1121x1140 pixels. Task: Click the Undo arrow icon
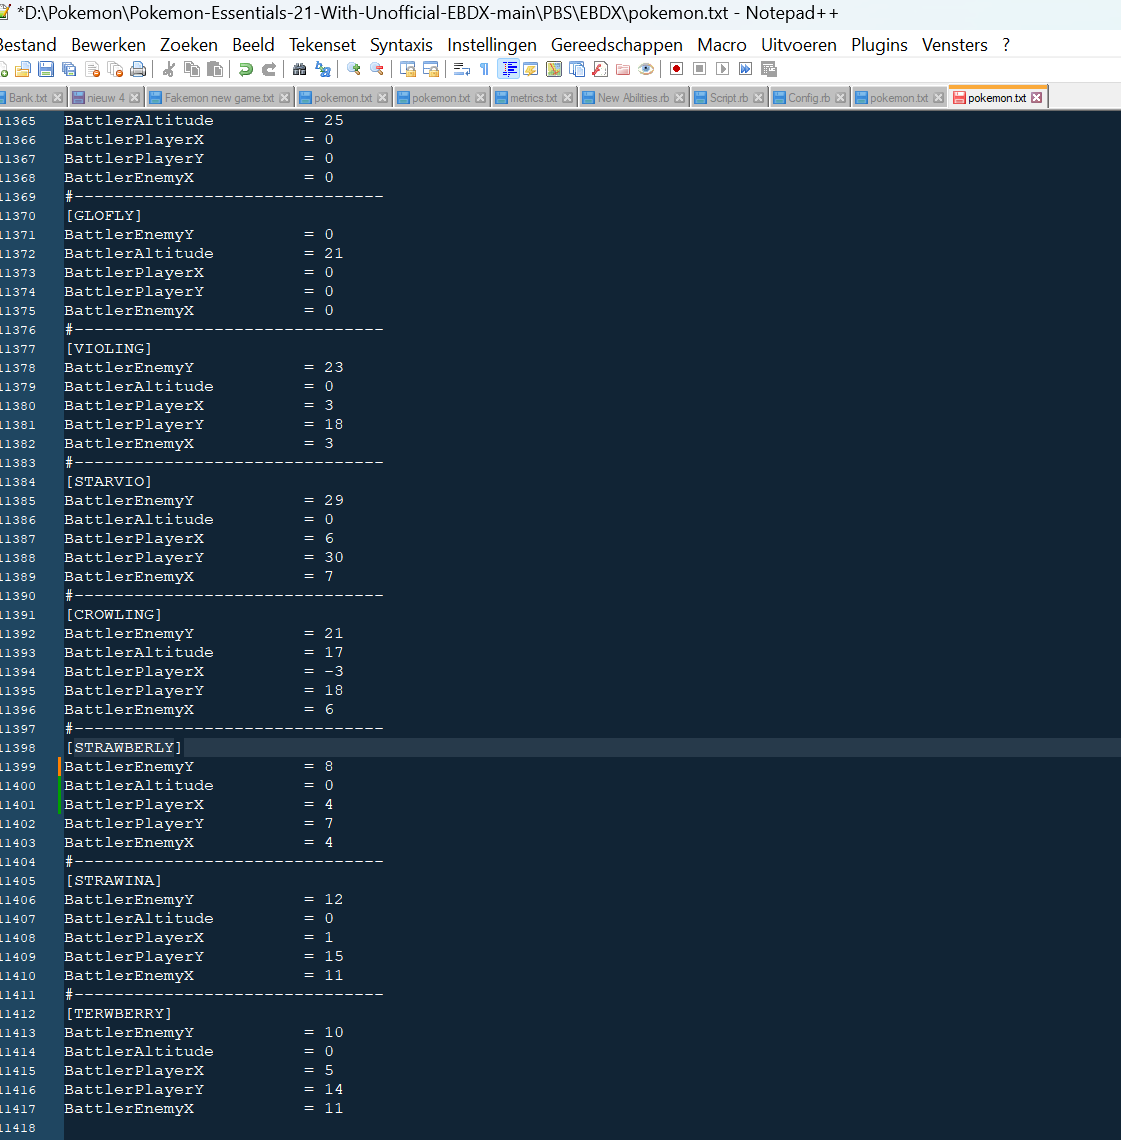coord(245,69)
